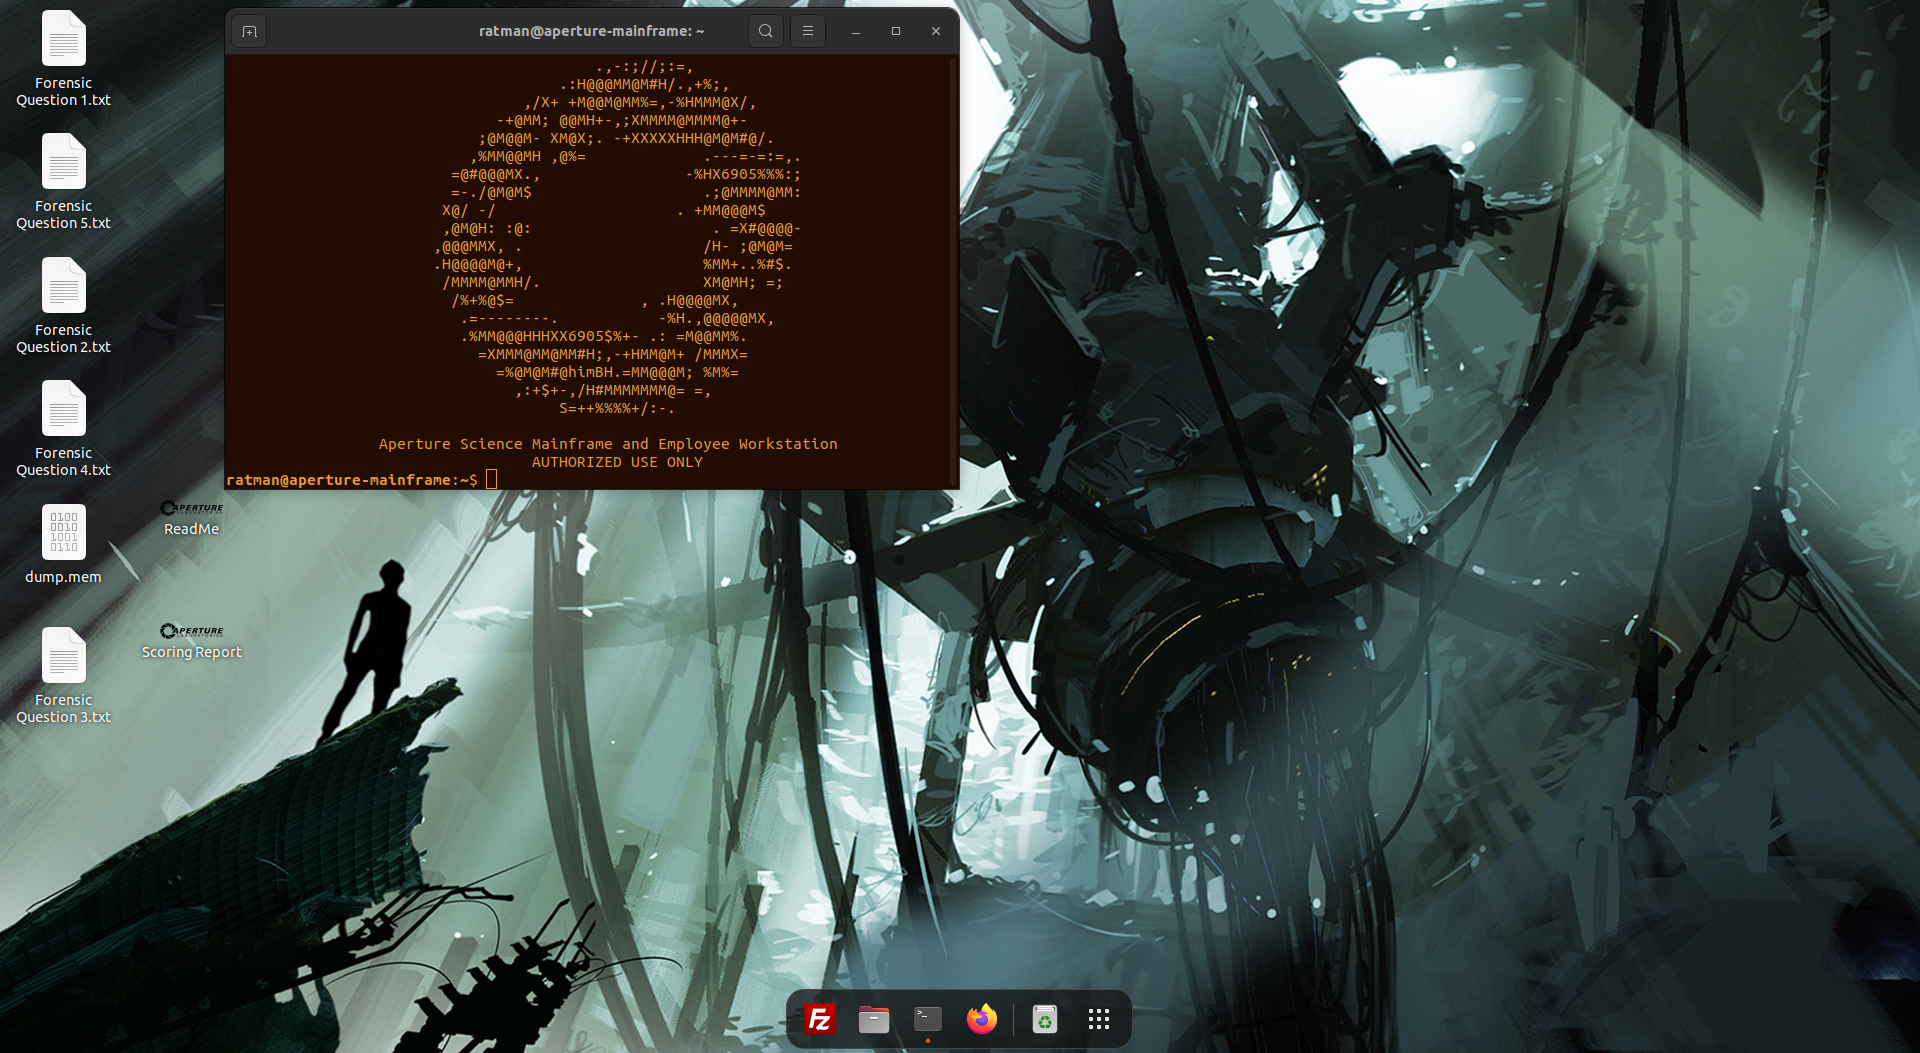Screen dimensions: 1920x1053
Task: Launch FileZilla from the dock
Action: [819, 1019]
